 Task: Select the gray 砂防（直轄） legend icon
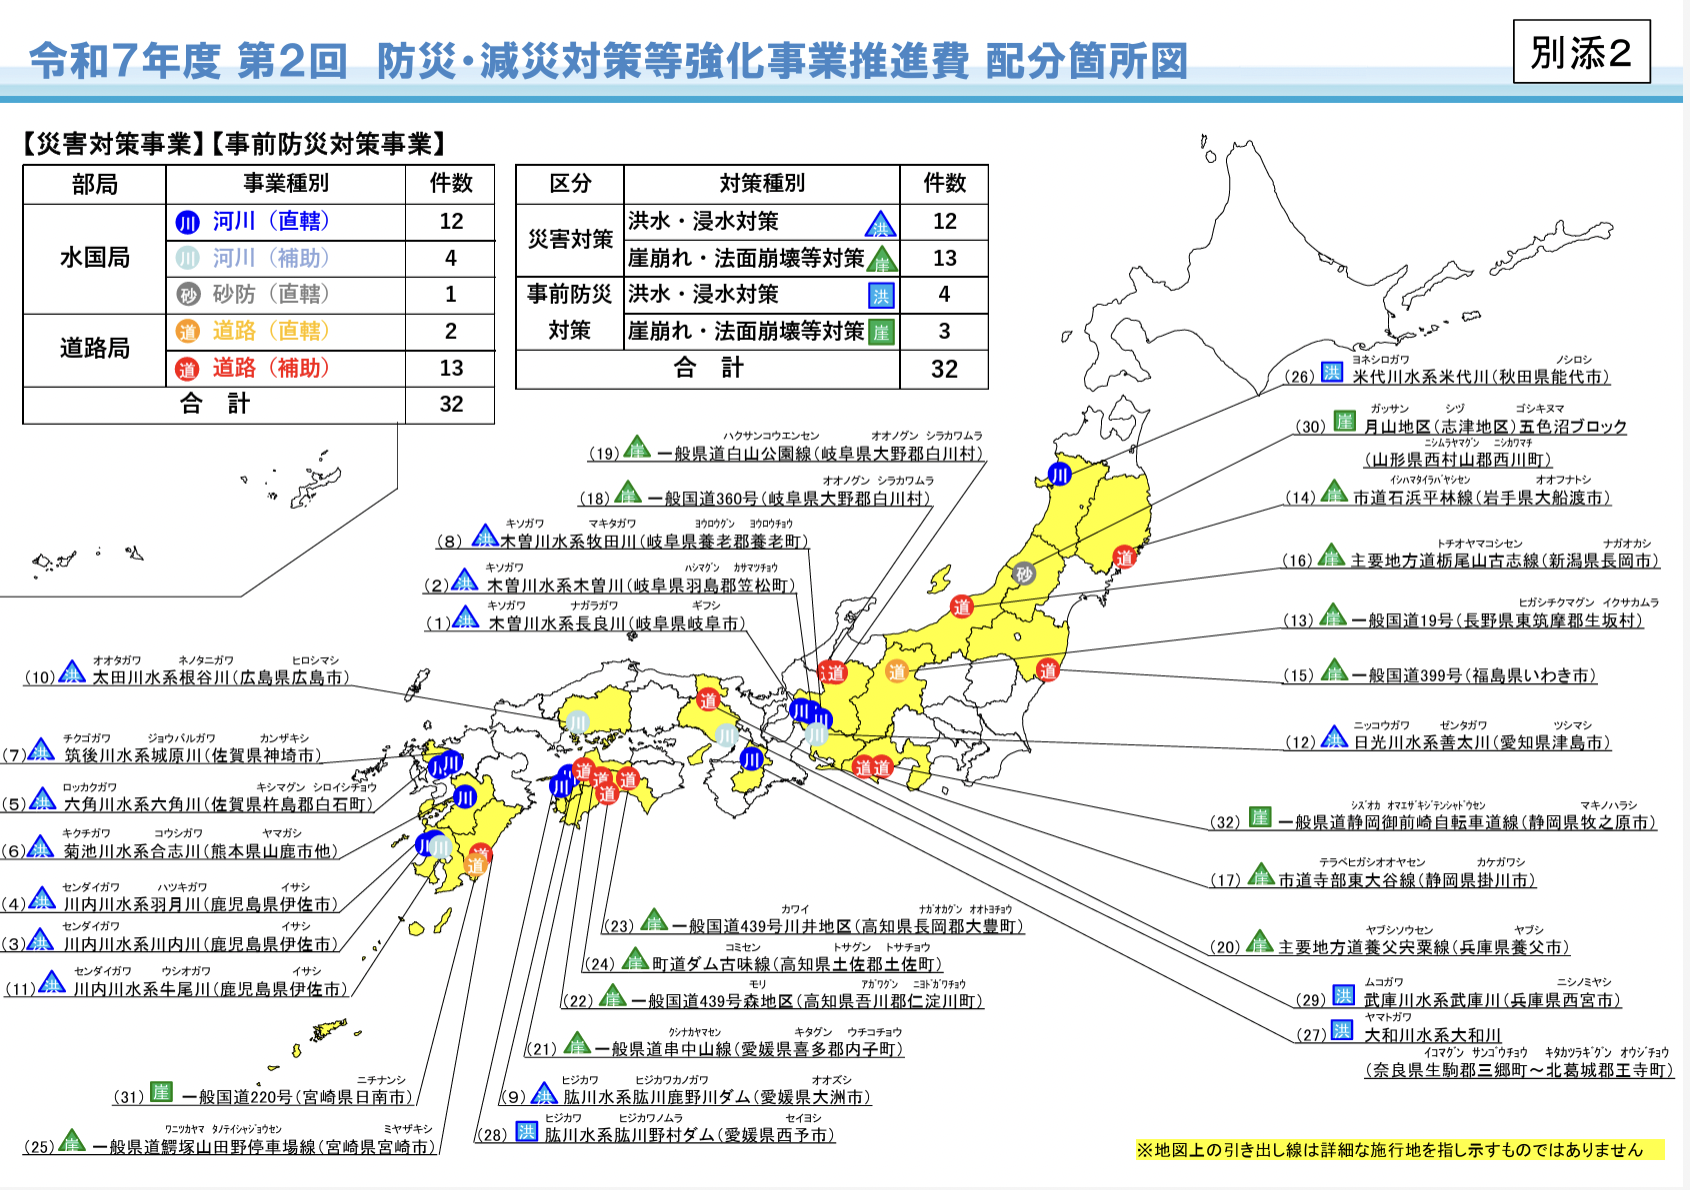pyautogui.click(x=187, y=294)
